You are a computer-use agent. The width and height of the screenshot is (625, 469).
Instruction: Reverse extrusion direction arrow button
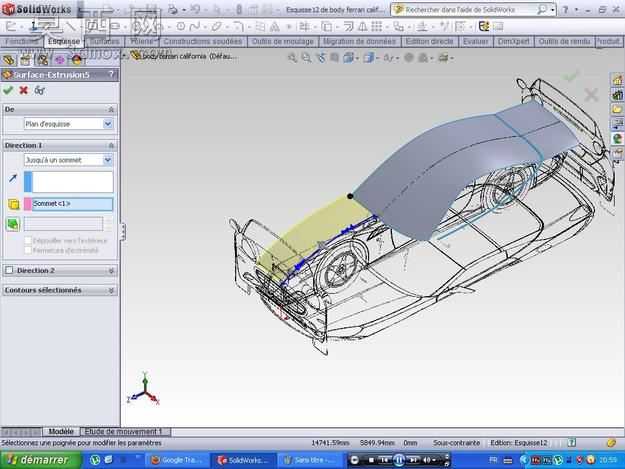point(13,178)
